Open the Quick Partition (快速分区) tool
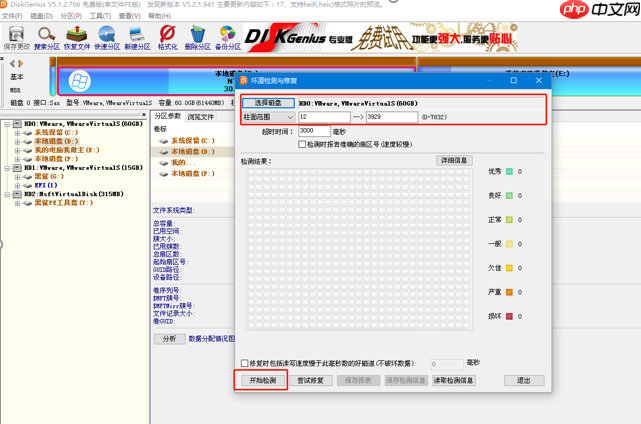The height and width of the screenshot is (424, 641). 107,38
